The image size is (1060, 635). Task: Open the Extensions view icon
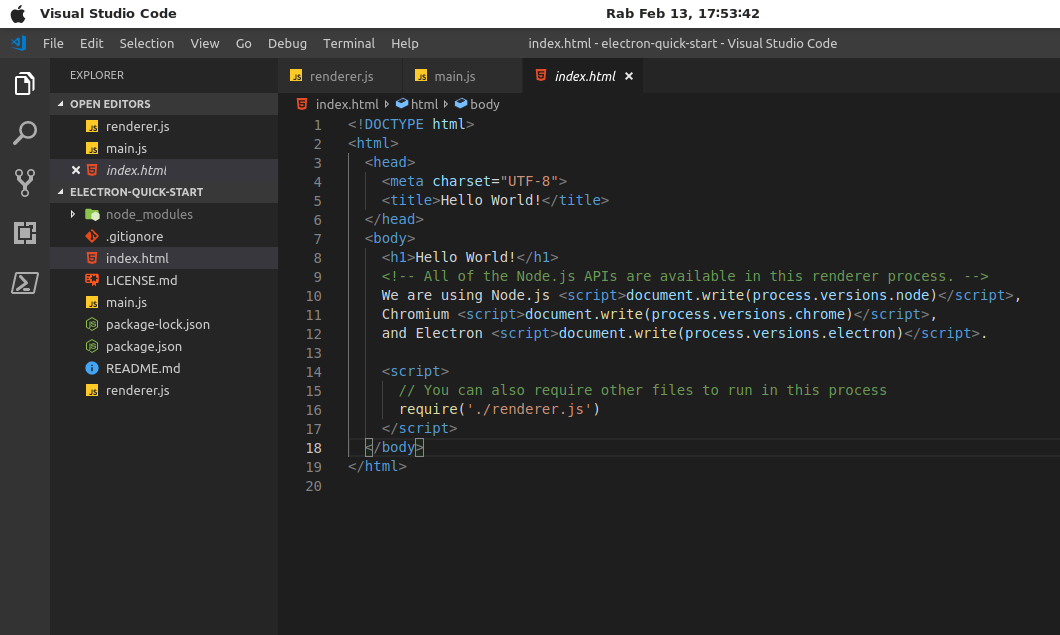pyautogui.click(x=24, y=233)
